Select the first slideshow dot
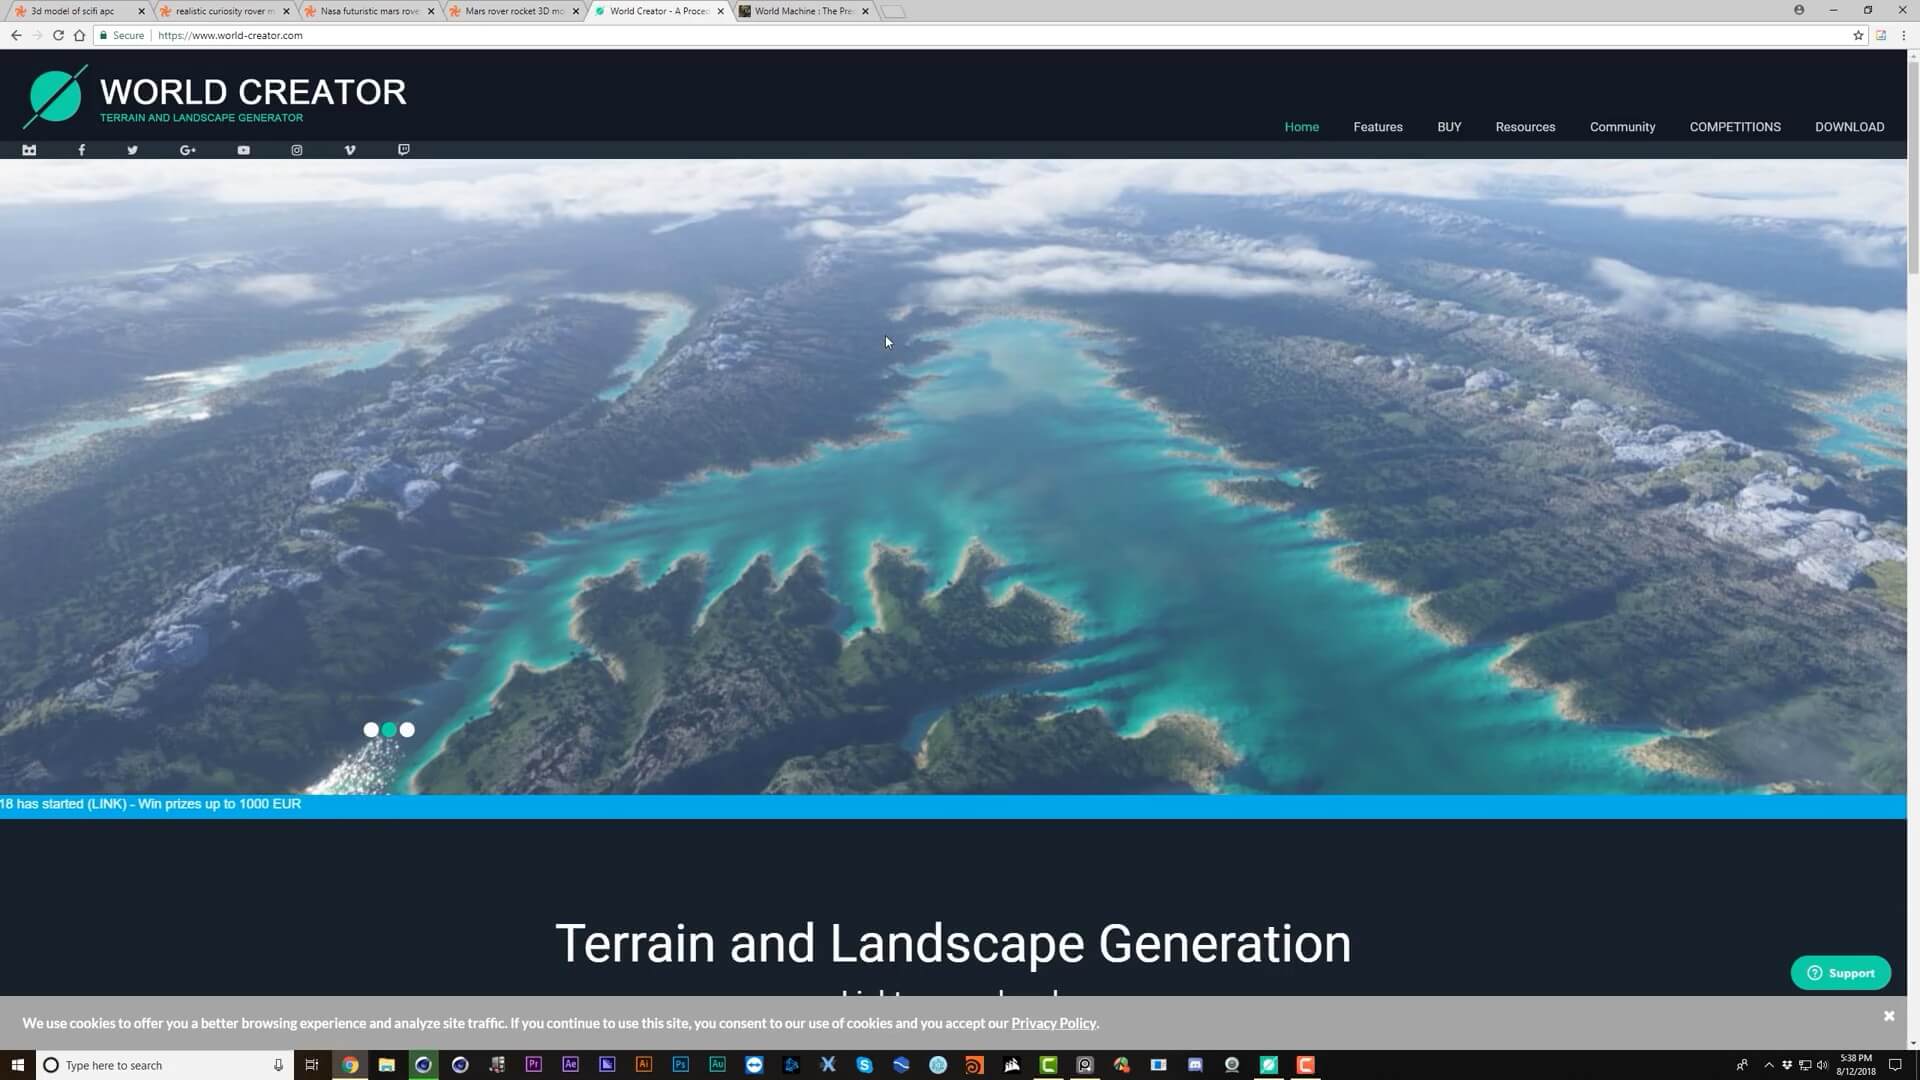This screenshot has width=1920, height=1080. 371,730
